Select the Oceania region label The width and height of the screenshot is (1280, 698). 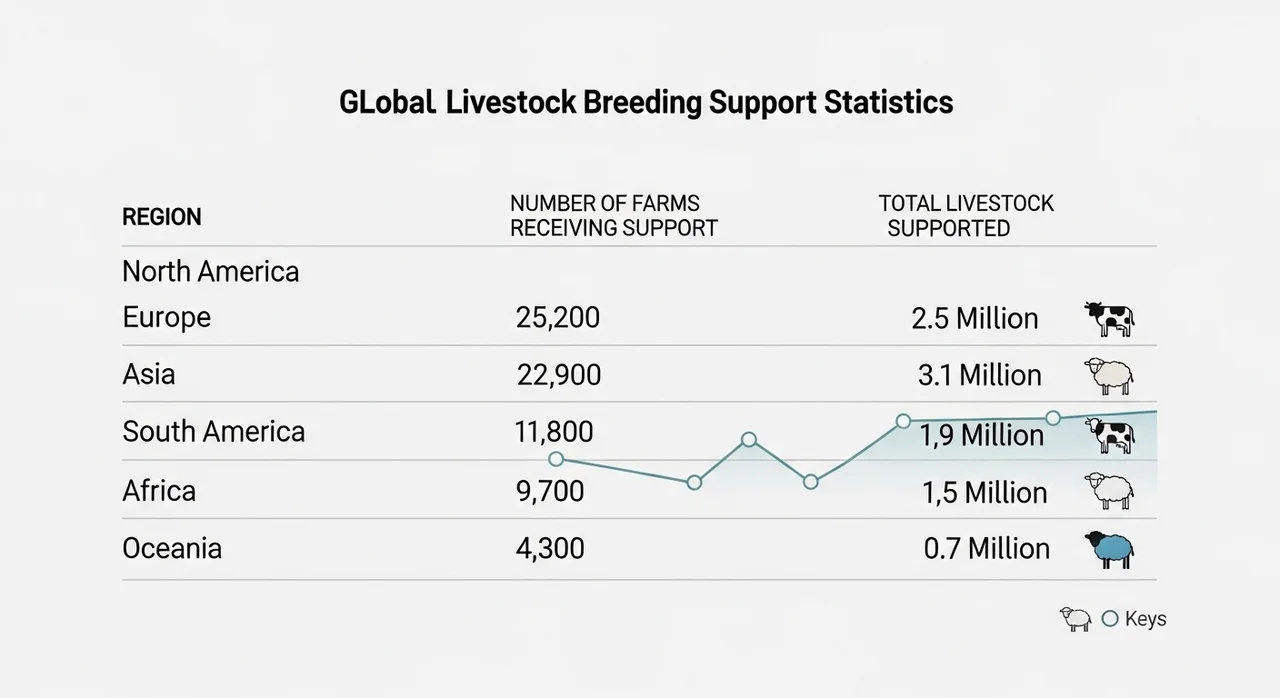[x=172, y=548]
